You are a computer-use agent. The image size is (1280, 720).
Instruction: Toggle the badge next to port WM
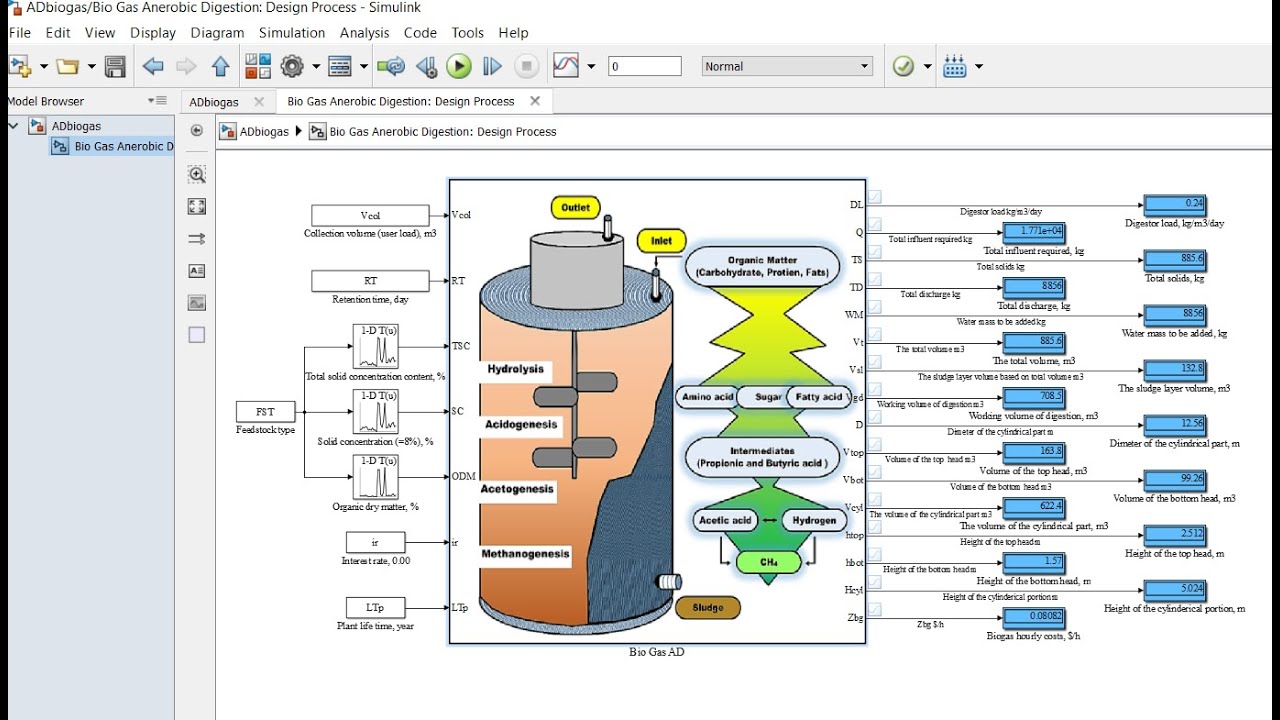coord(875,307)
